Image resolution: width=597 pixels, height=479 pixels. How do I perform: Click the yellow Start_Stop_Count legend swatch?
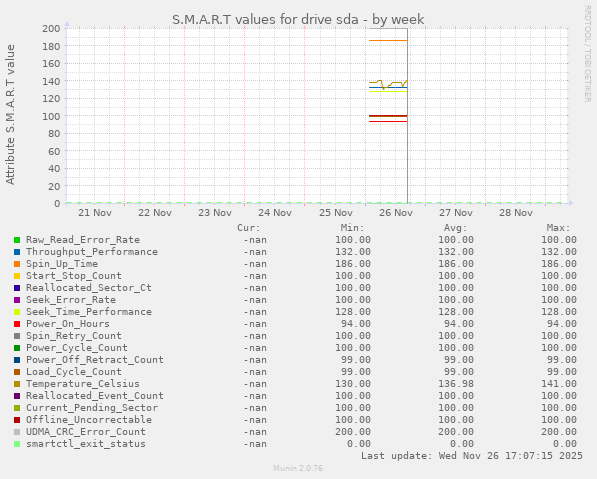coord(17,276)
